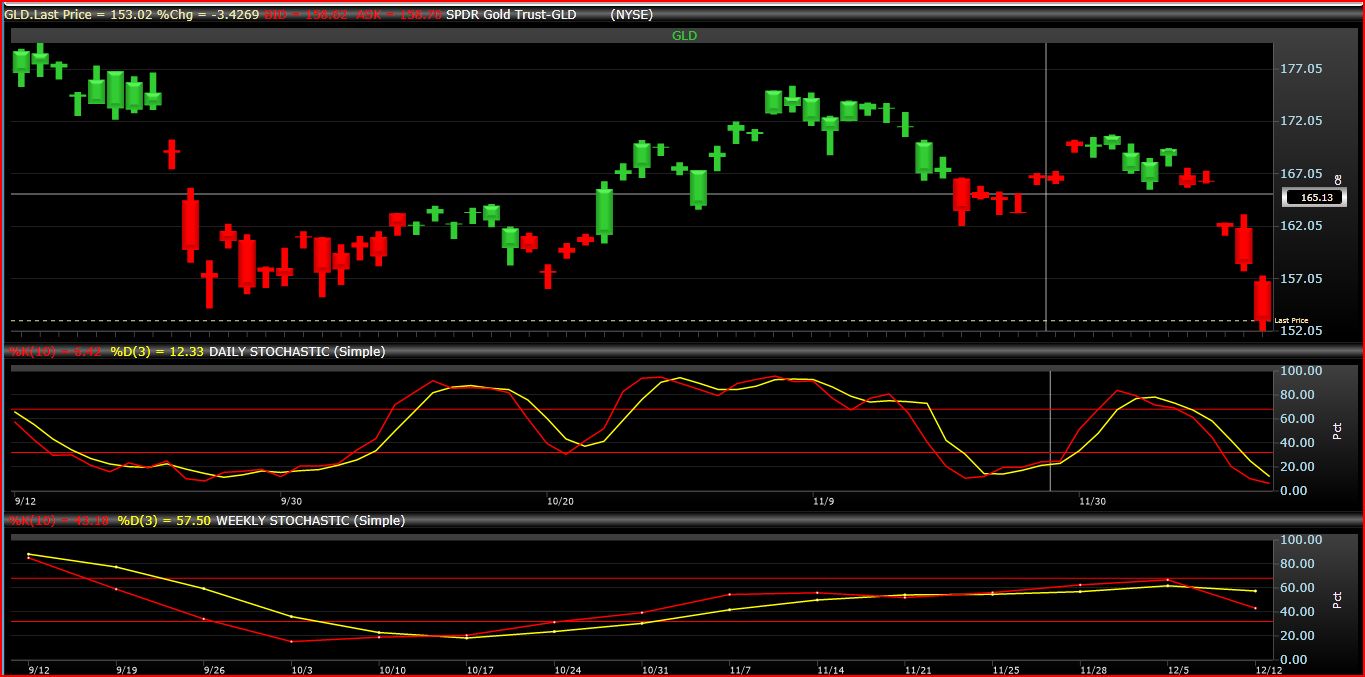1365x677 pixels.
Task: Click the 11/7 date on weekly axis
Action: coord(740,669)
